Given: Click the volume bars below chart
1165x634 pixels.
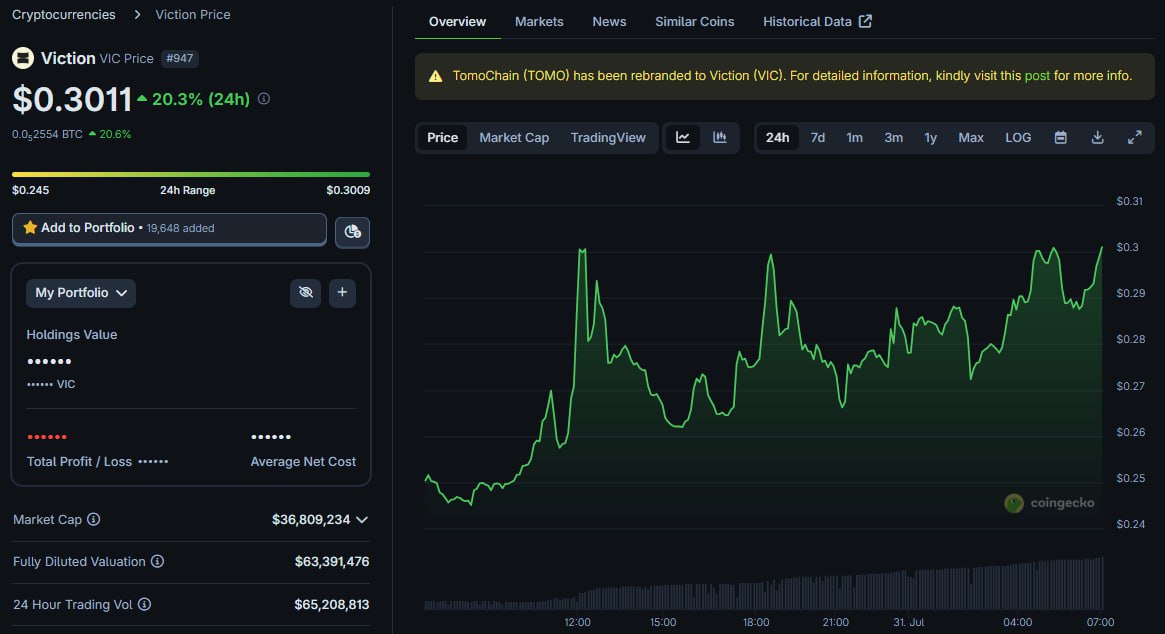Looking at the screenshot, I should (763, 586).
